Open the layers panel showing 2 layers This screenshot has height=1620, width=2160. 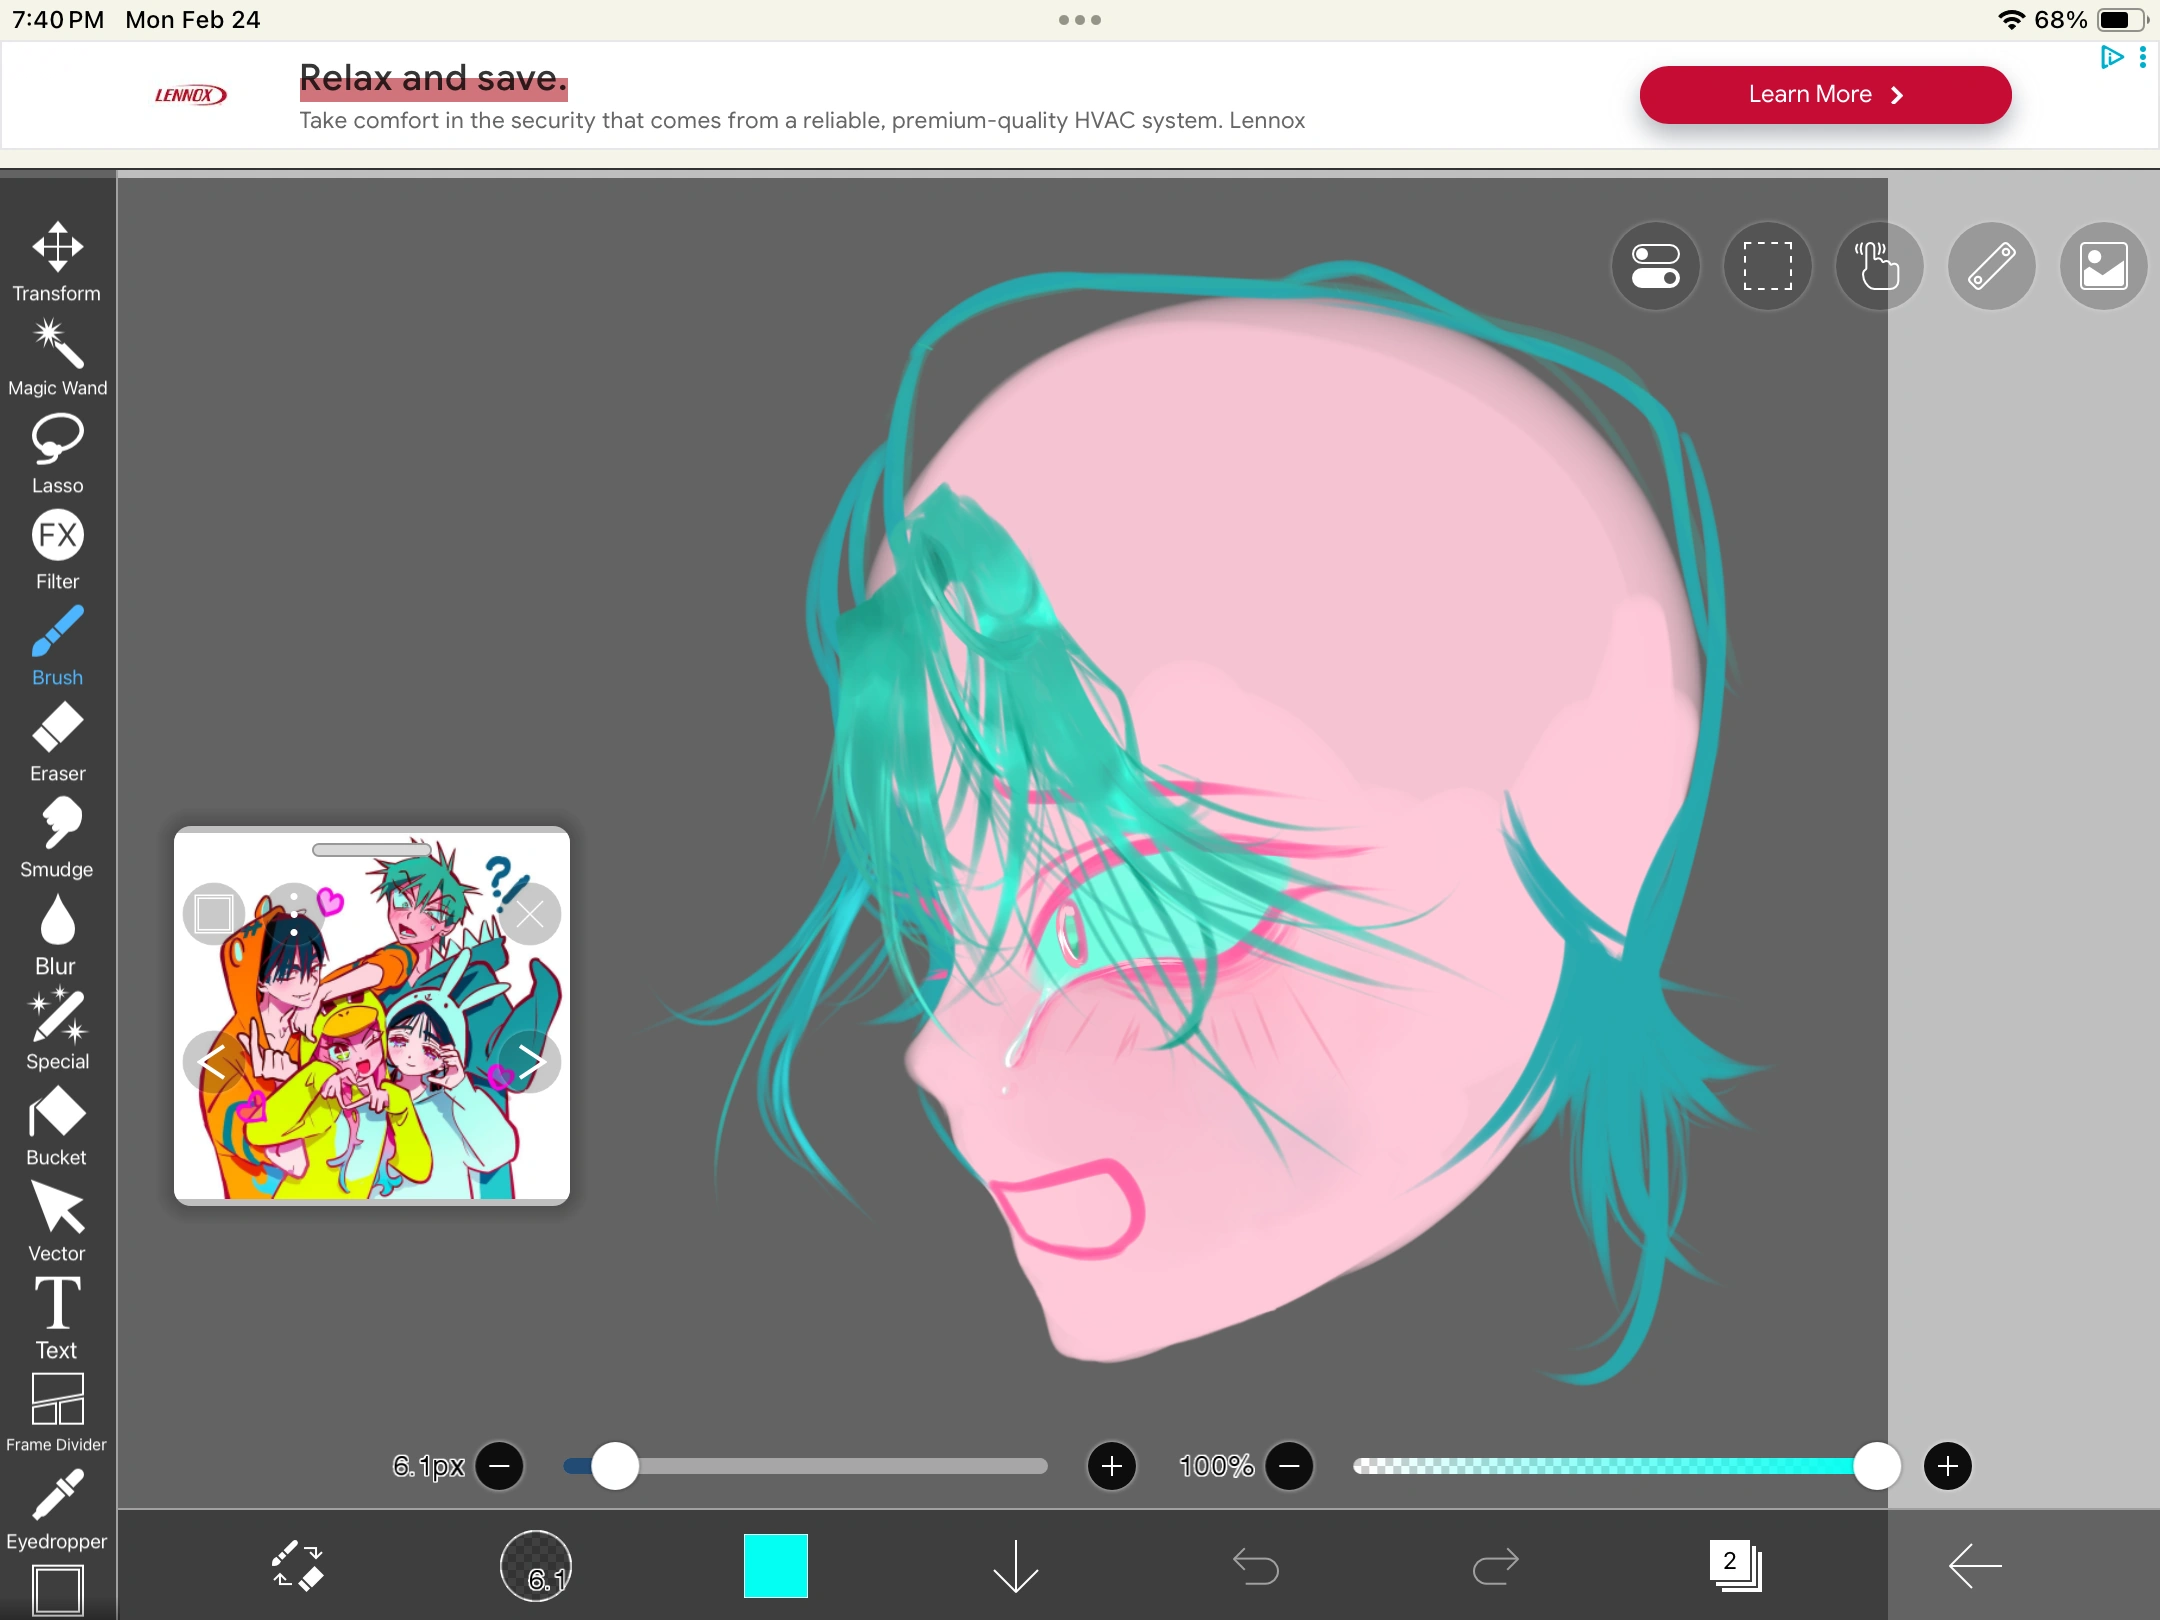pyautogui.click(x=1736, y=1565)
